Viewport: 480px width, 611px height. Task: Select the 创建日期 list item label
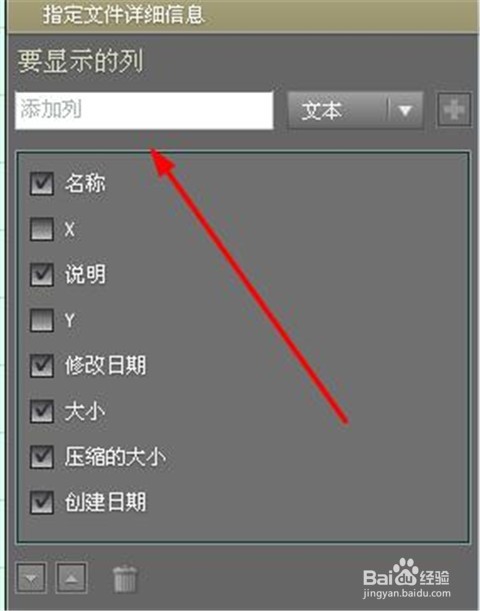106,502
